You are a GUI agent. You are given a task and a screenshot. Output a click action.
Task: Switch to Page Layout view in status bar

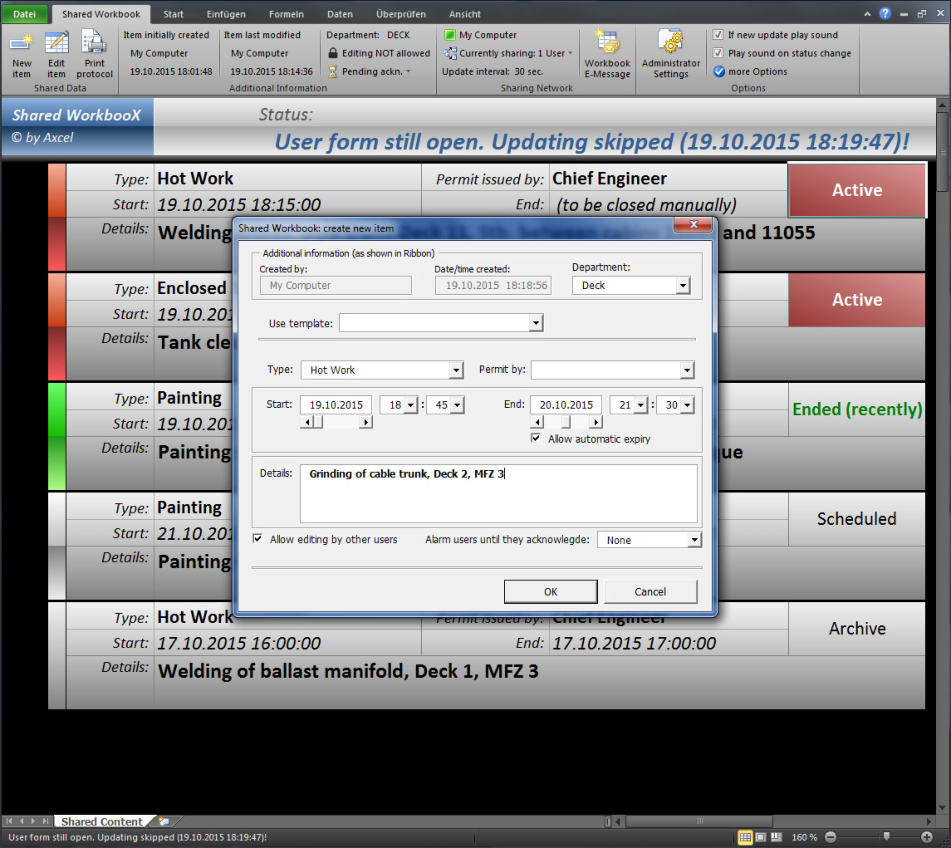761,837
